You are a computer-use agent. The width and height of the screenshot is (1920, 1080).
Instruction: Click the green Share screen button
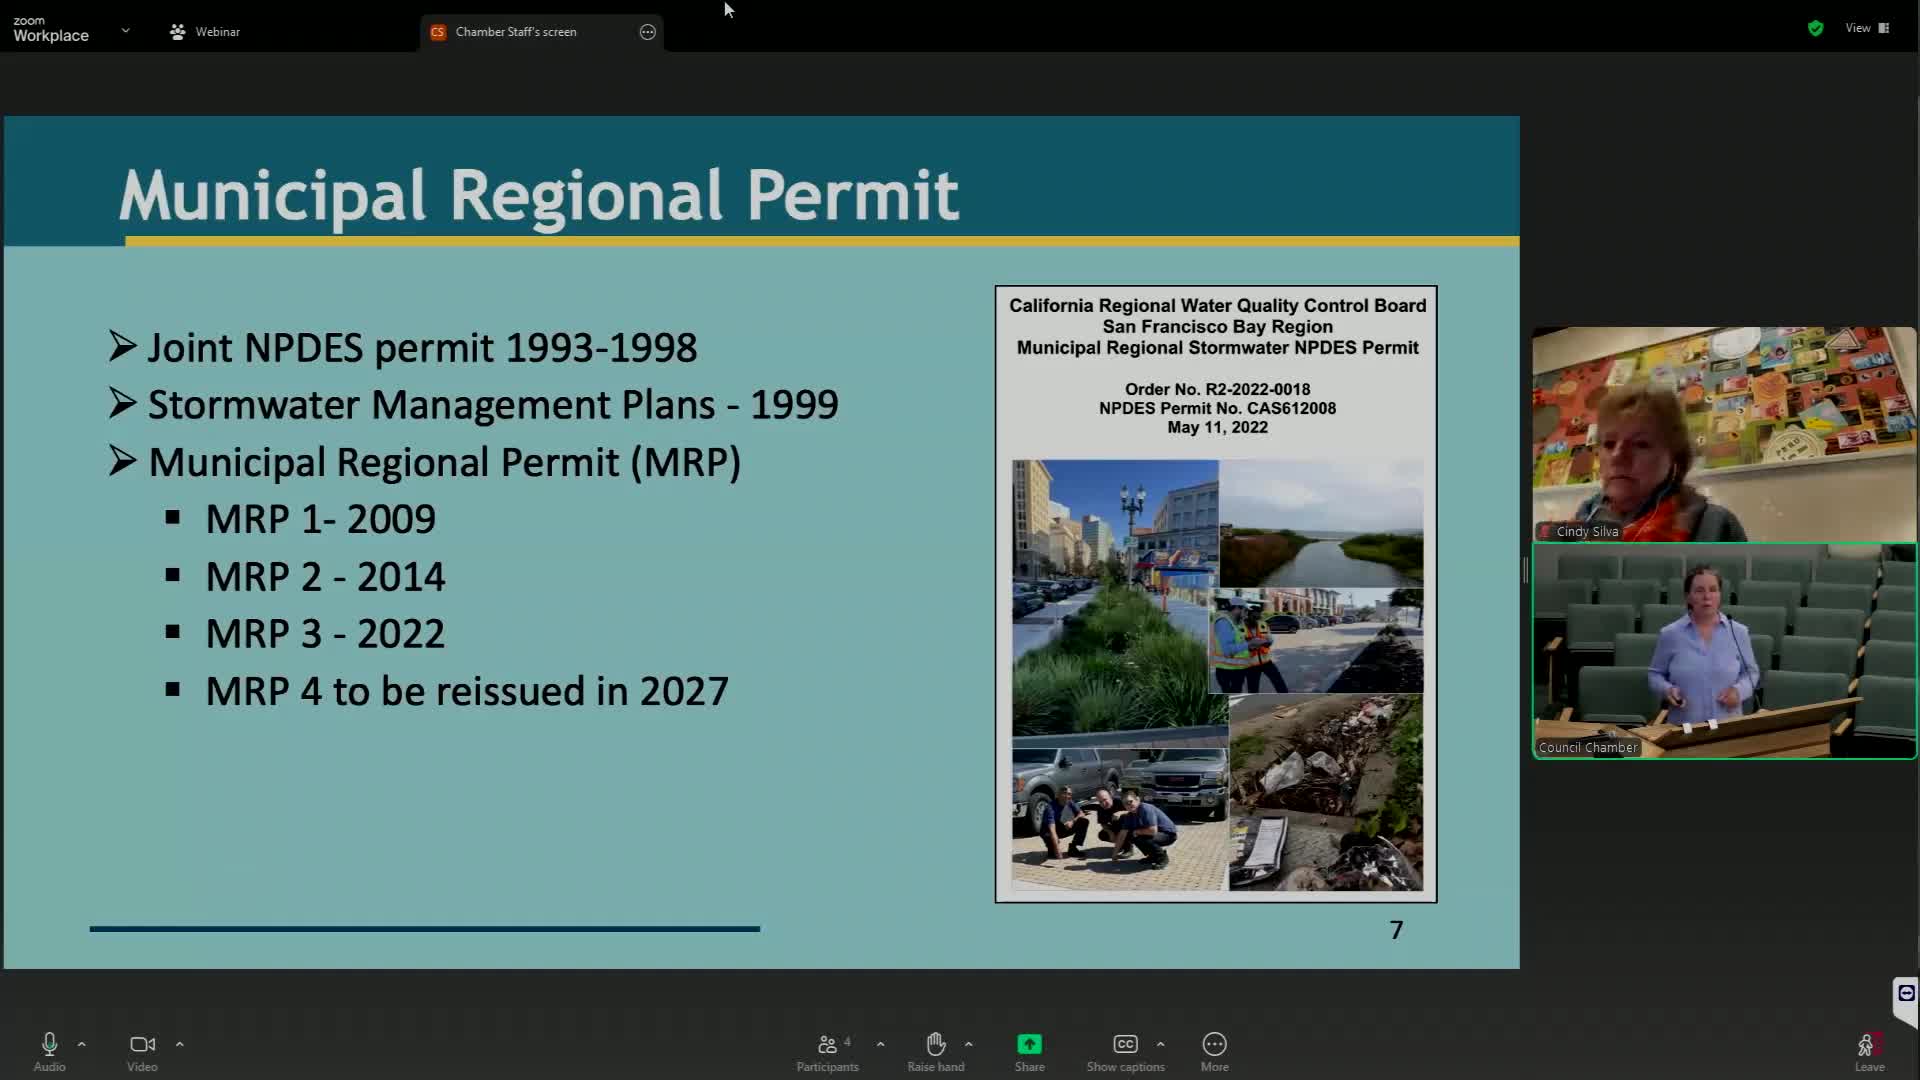pos(1029,1045)
